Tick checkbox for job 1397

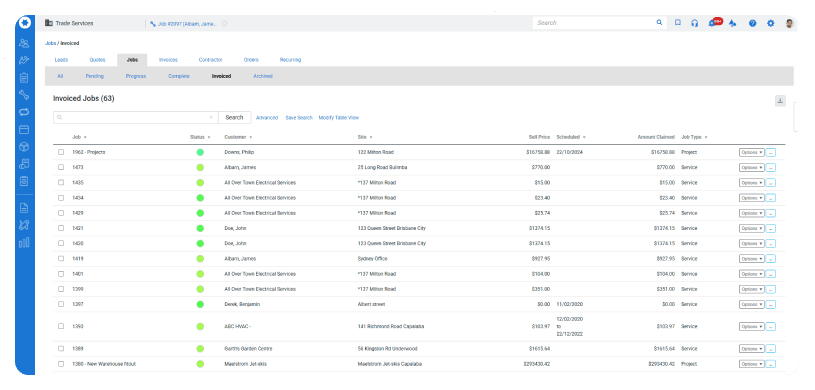(x=61, y=304)
